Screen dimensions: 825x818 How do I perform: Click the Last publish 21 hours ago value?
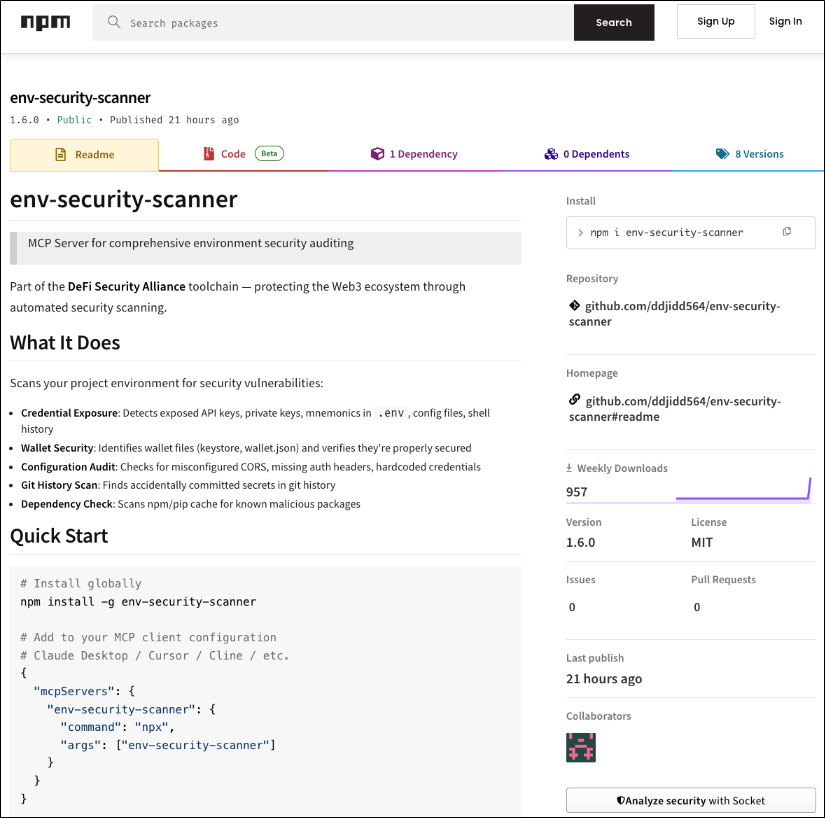click(x=604, y=679)
